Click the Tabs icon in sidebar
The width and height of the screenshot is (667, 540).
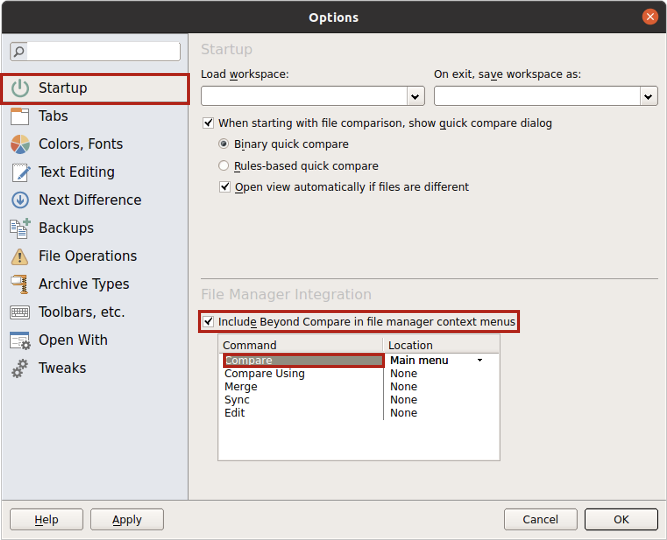point(20,116)
